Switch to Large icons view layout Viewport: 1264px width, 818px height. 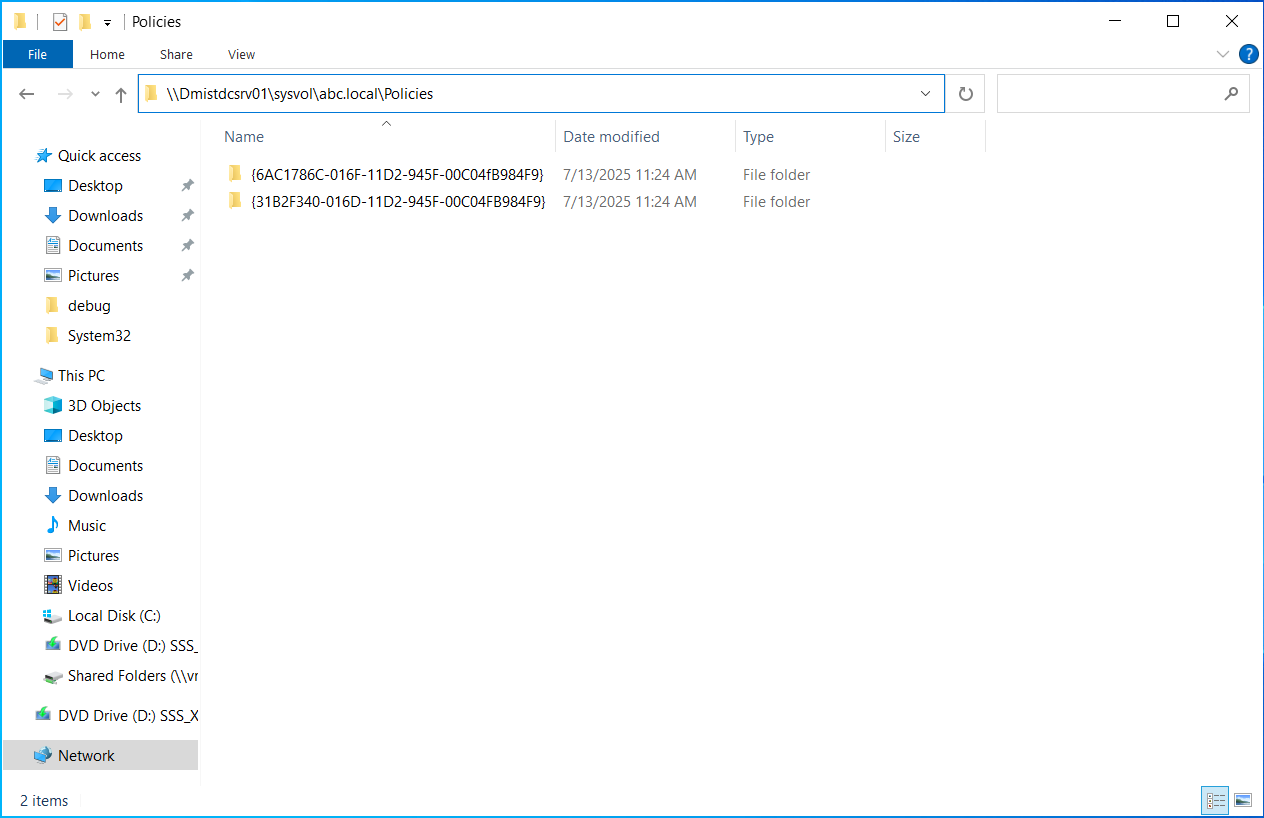click(1243, 801)
